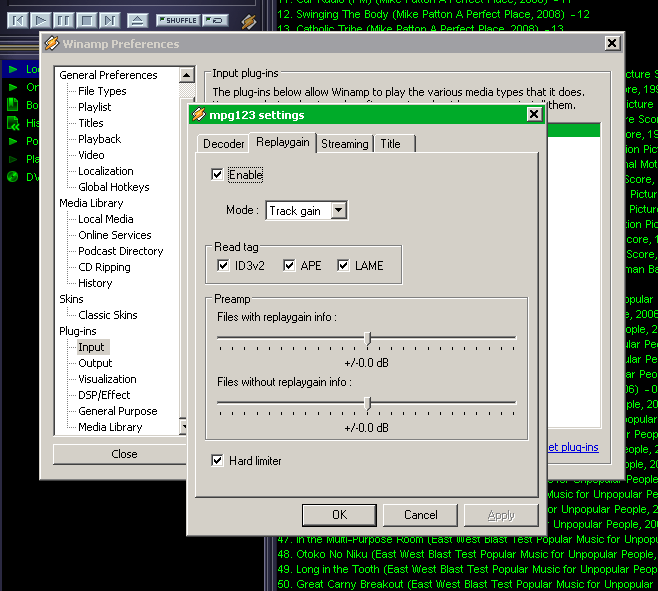The height and width of the screenshot is (591, 658).
Task: Select Global Hotkeys in preferences tree
Action: click(114, 187)
